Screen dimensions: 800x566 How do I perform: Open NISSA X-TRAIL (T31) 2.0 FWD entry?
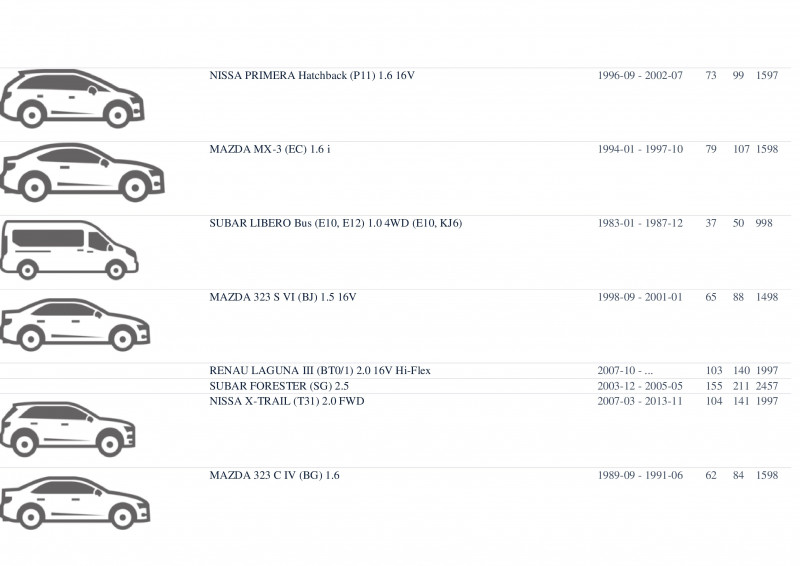click(x=287, y=401)
